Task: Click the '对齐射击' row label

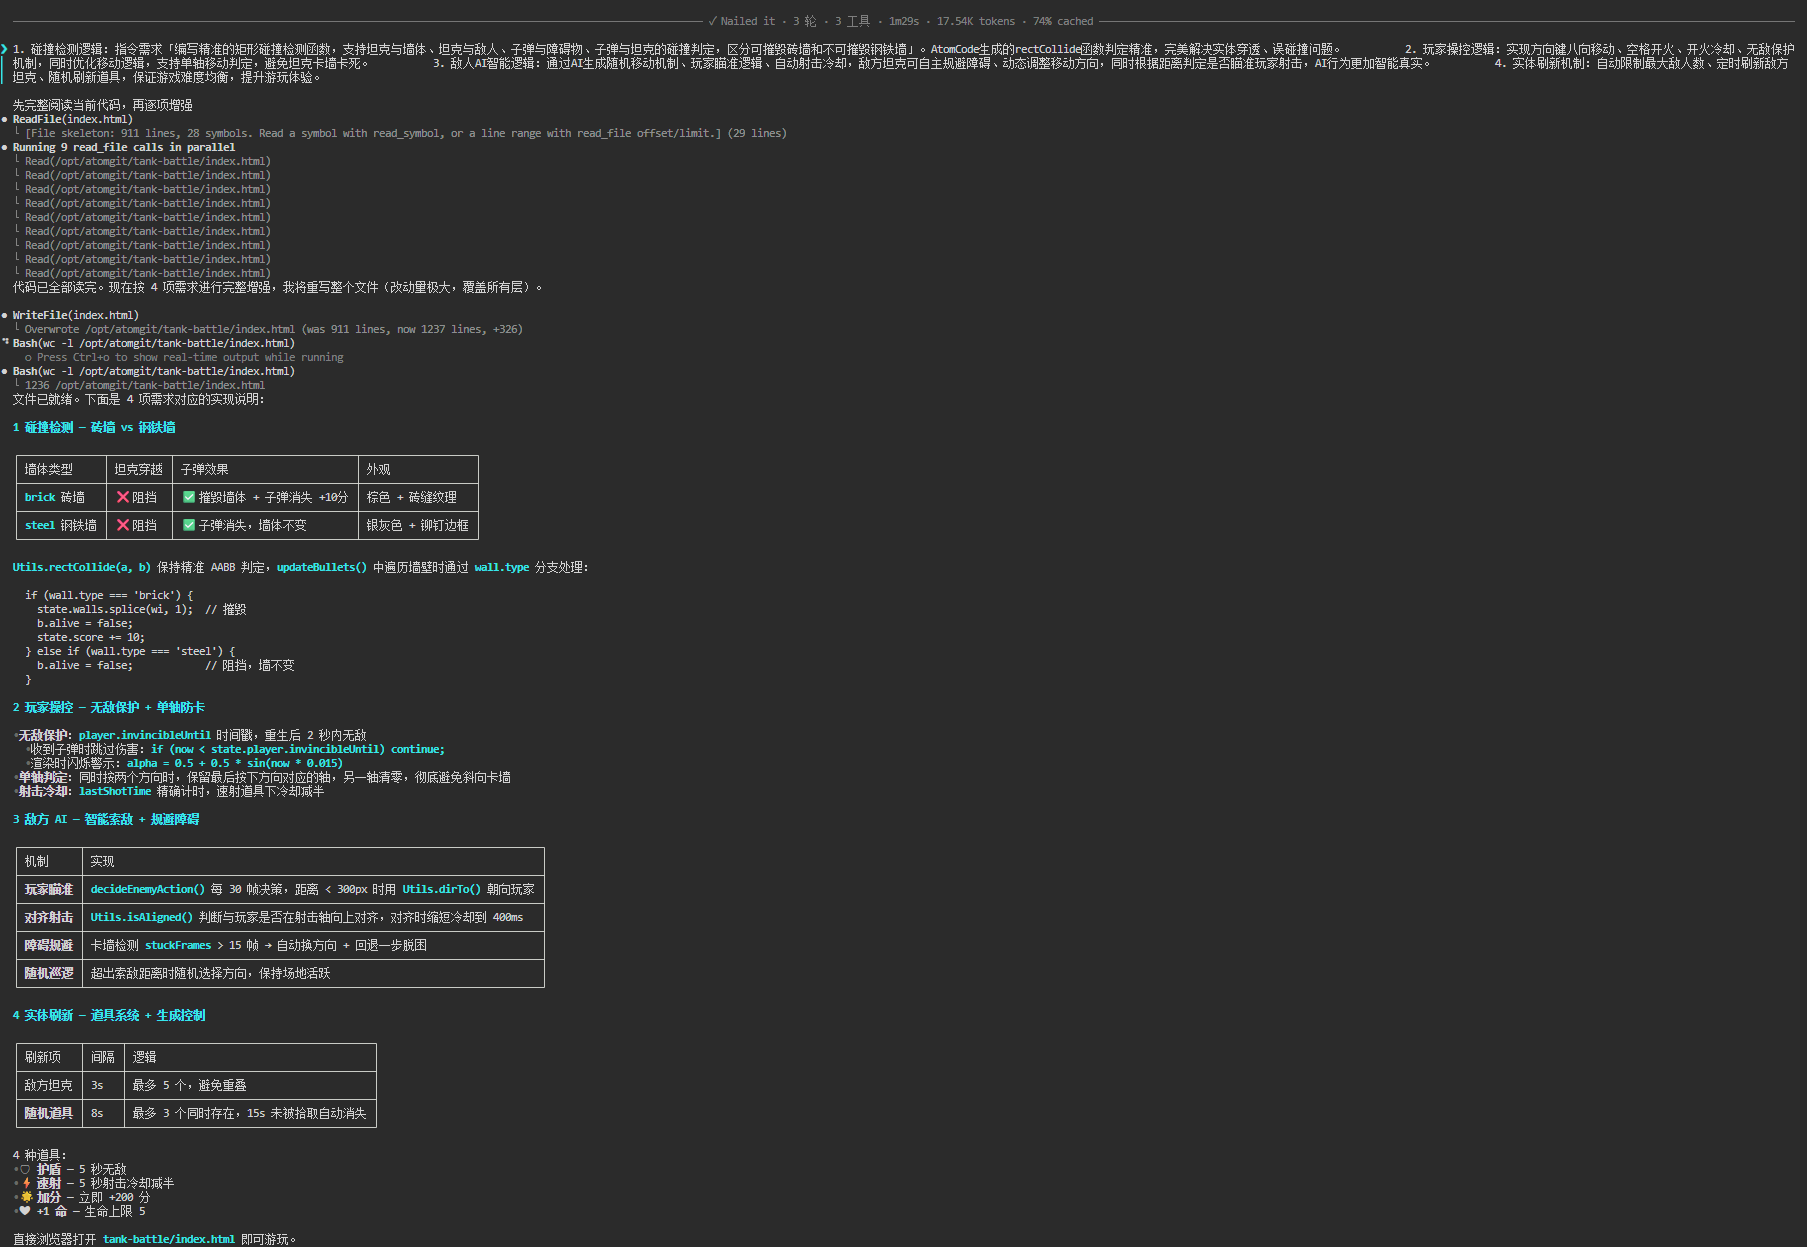Action: point(49,917)
